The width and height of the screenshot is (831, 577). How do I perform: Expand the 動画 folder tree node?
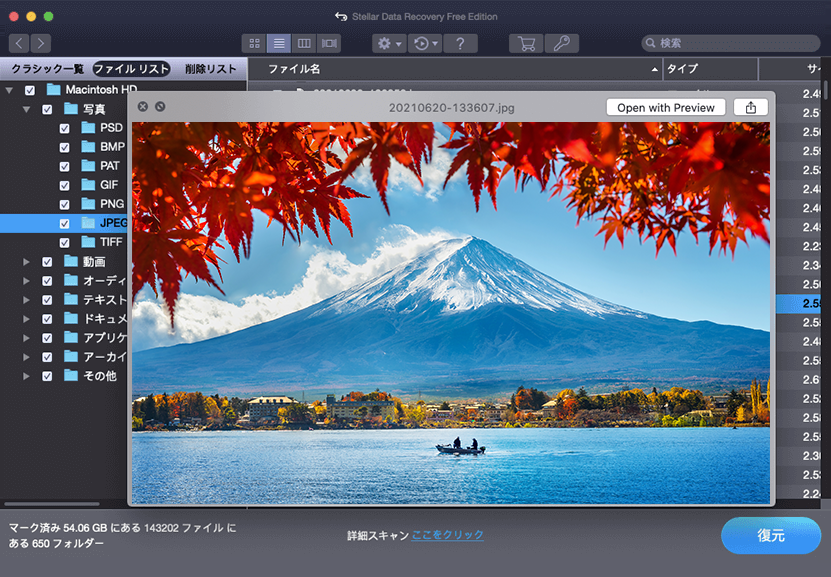click(x=27, y=262)
